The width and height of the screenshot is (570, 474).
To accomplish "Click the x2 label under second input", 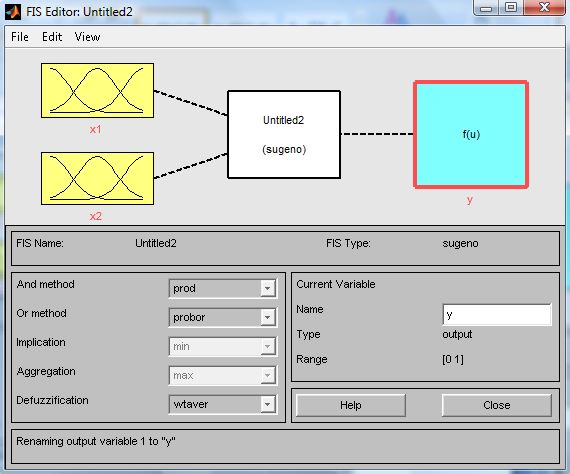I will (96, 216).
